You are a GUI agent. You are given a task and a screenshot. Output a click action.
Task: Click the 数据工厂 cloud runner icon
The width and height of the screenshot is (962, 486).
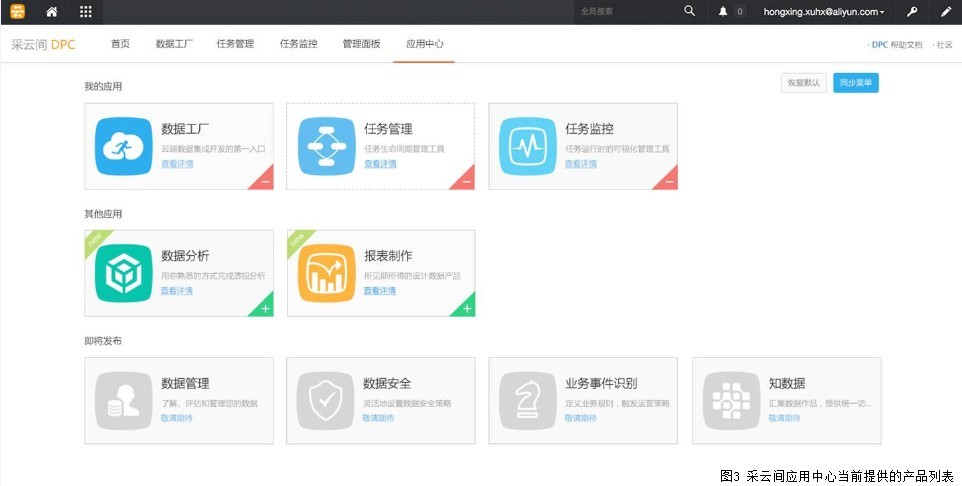pos(123,146)
